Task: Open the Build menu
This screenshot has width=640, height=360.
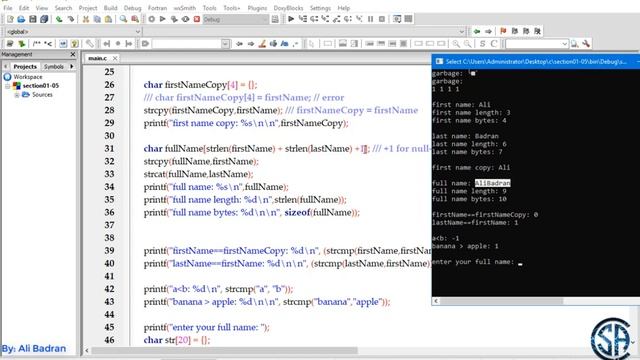Action: click(110, 8)
